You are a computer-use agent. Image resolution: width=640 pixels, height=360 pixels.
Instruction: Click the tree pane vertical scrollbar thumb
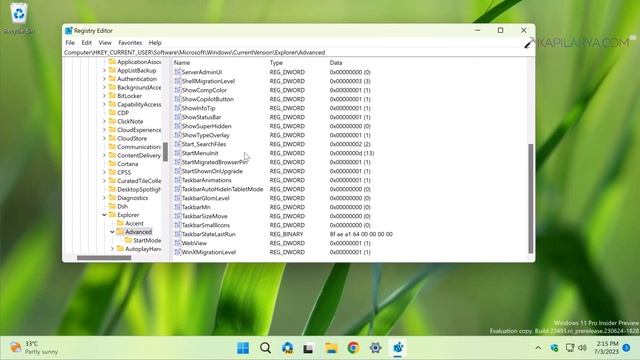click(165, 151)
